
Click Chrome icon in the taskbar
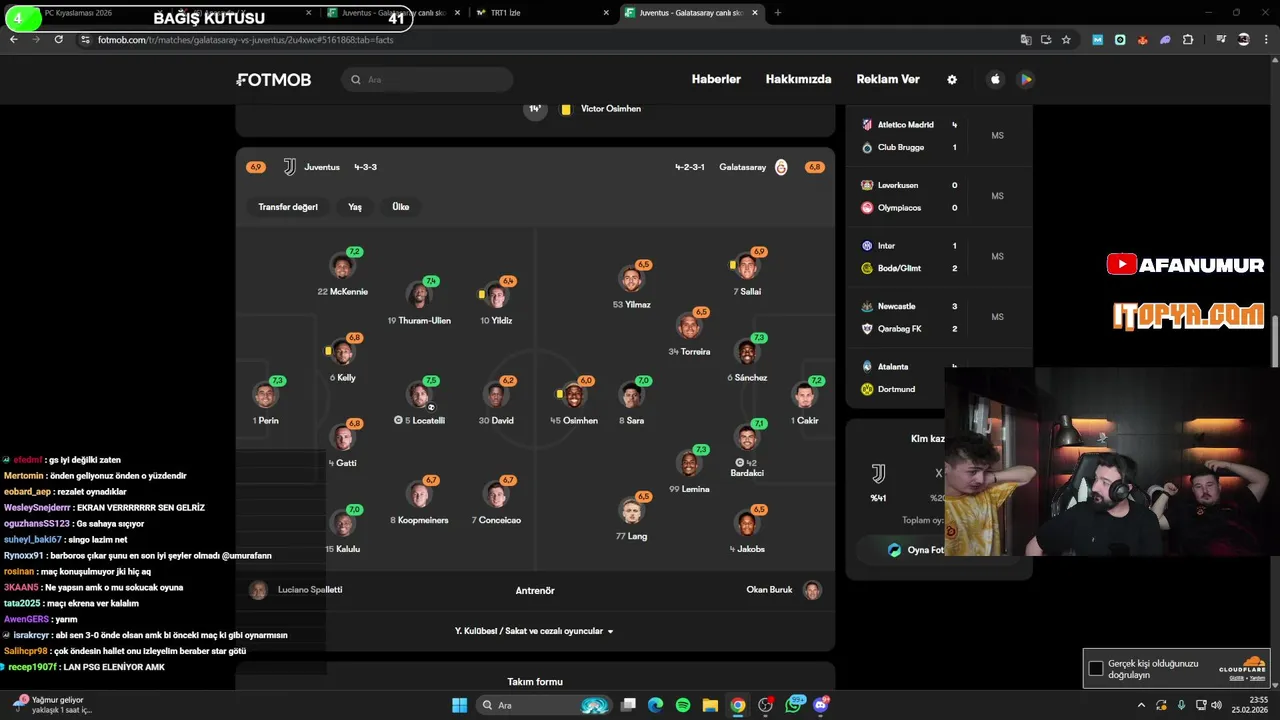(738, 705)
